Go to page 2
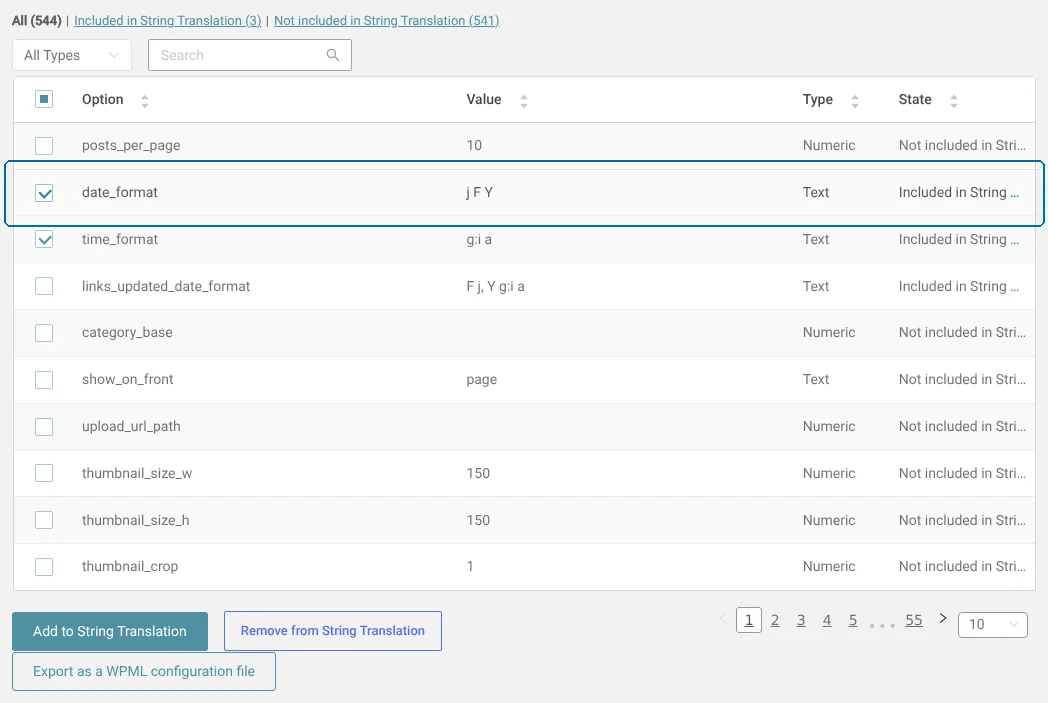1048x703 pixels. [775, 620]
